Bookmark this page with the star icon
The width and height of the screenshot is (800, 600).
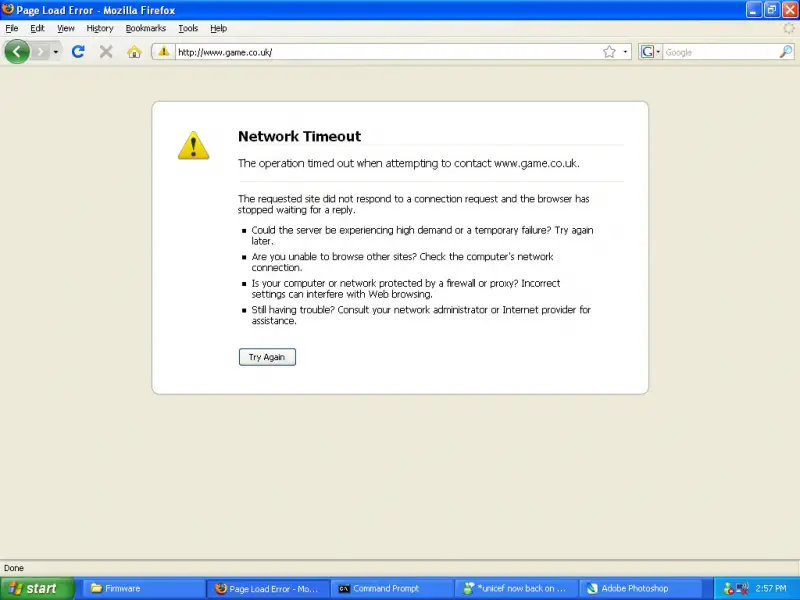609,52
